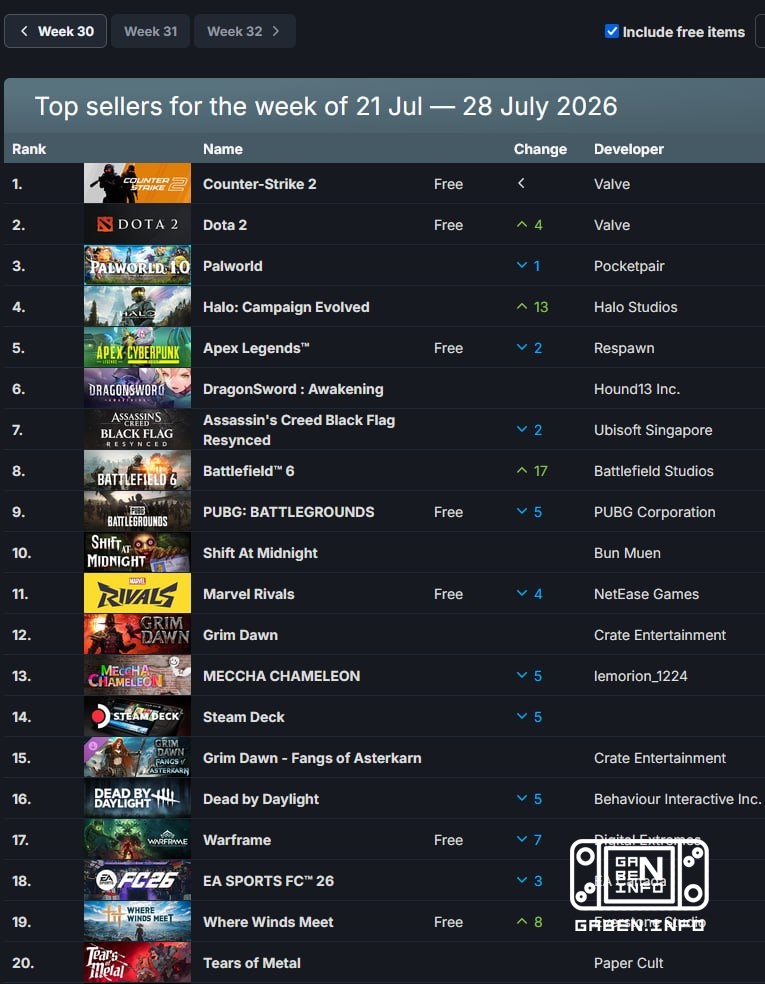Click the Warframe capsule image
The height and width of the screenshot is (984, 765).
coord(137,839)
